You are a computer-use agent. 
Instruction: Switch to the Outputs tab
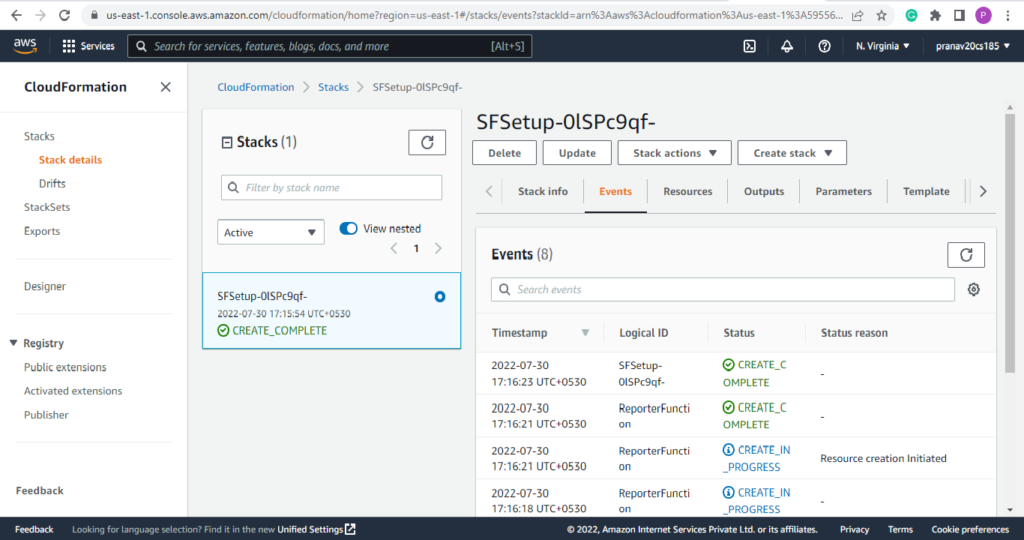tap(763, 191)
